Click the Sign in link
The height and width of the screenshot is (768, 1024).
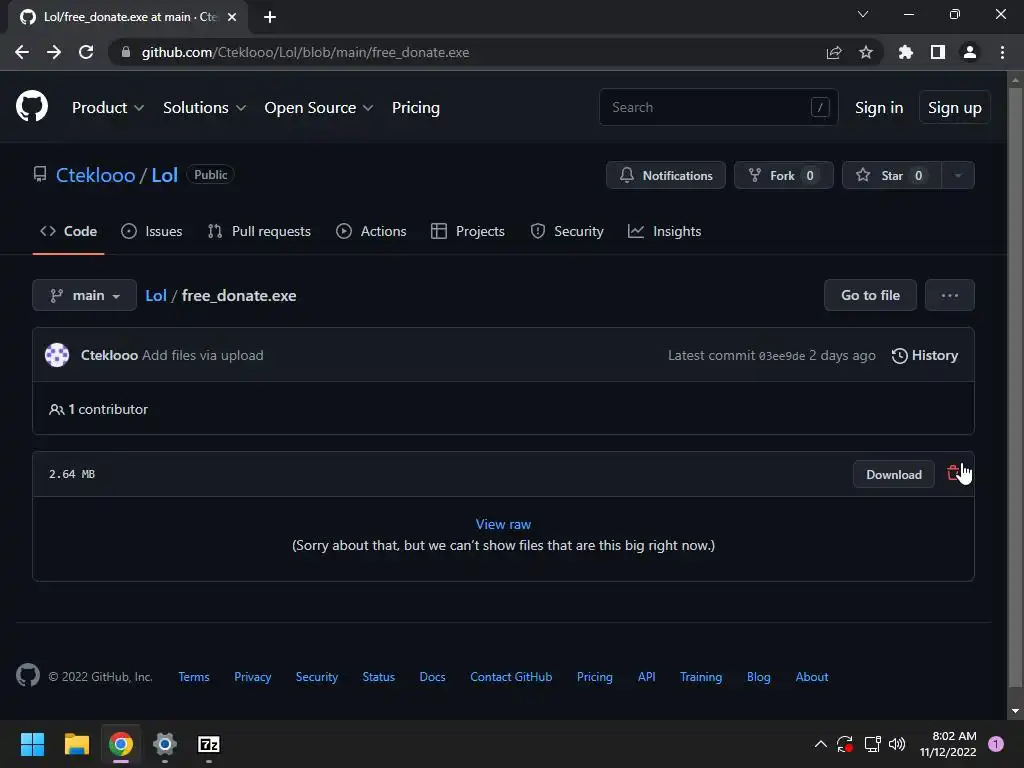pyautogui.click(x=879, y=108)
